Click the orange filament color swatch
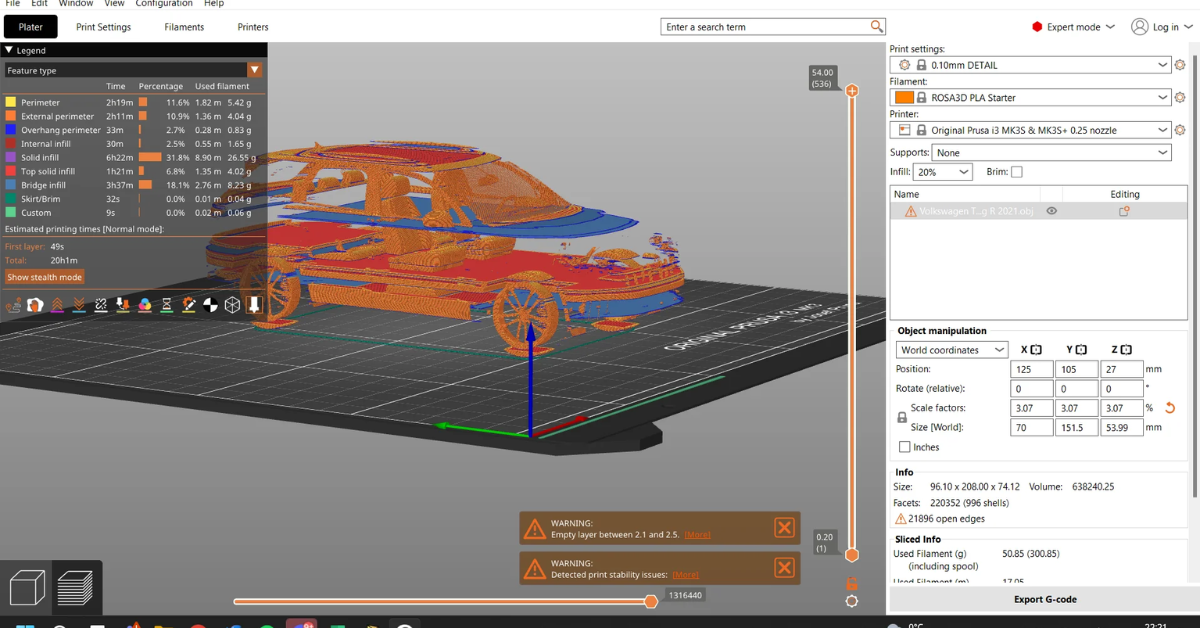Screen dimensions: 1200x628 (x=904, y=98)
